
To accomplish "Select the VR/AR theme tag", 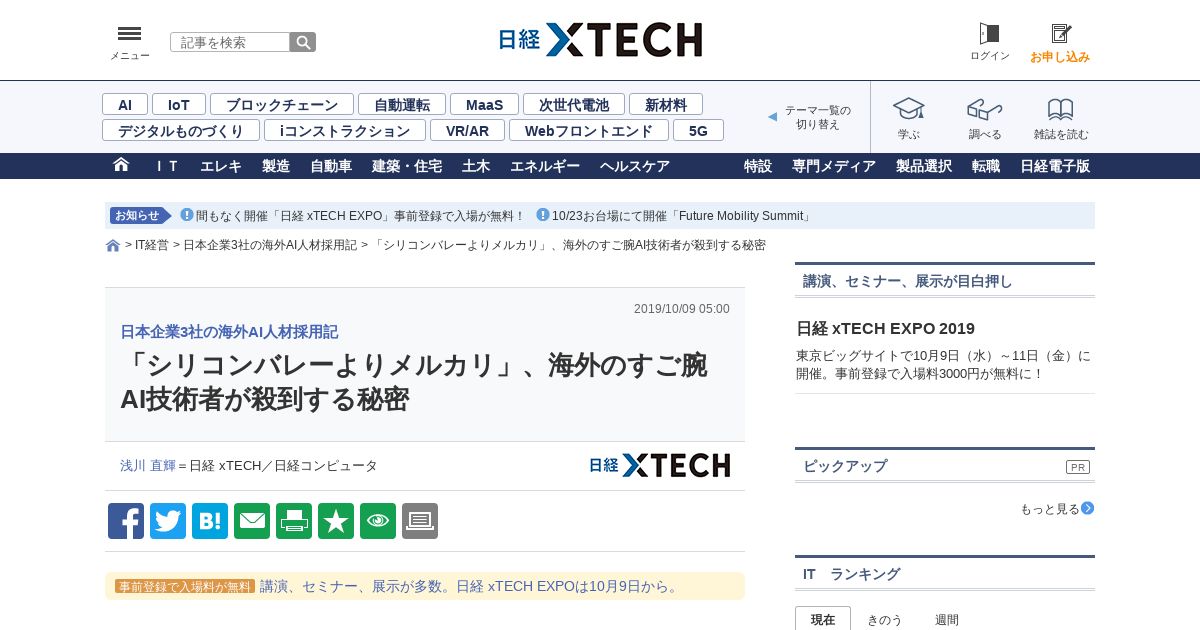I will point(467,130).
